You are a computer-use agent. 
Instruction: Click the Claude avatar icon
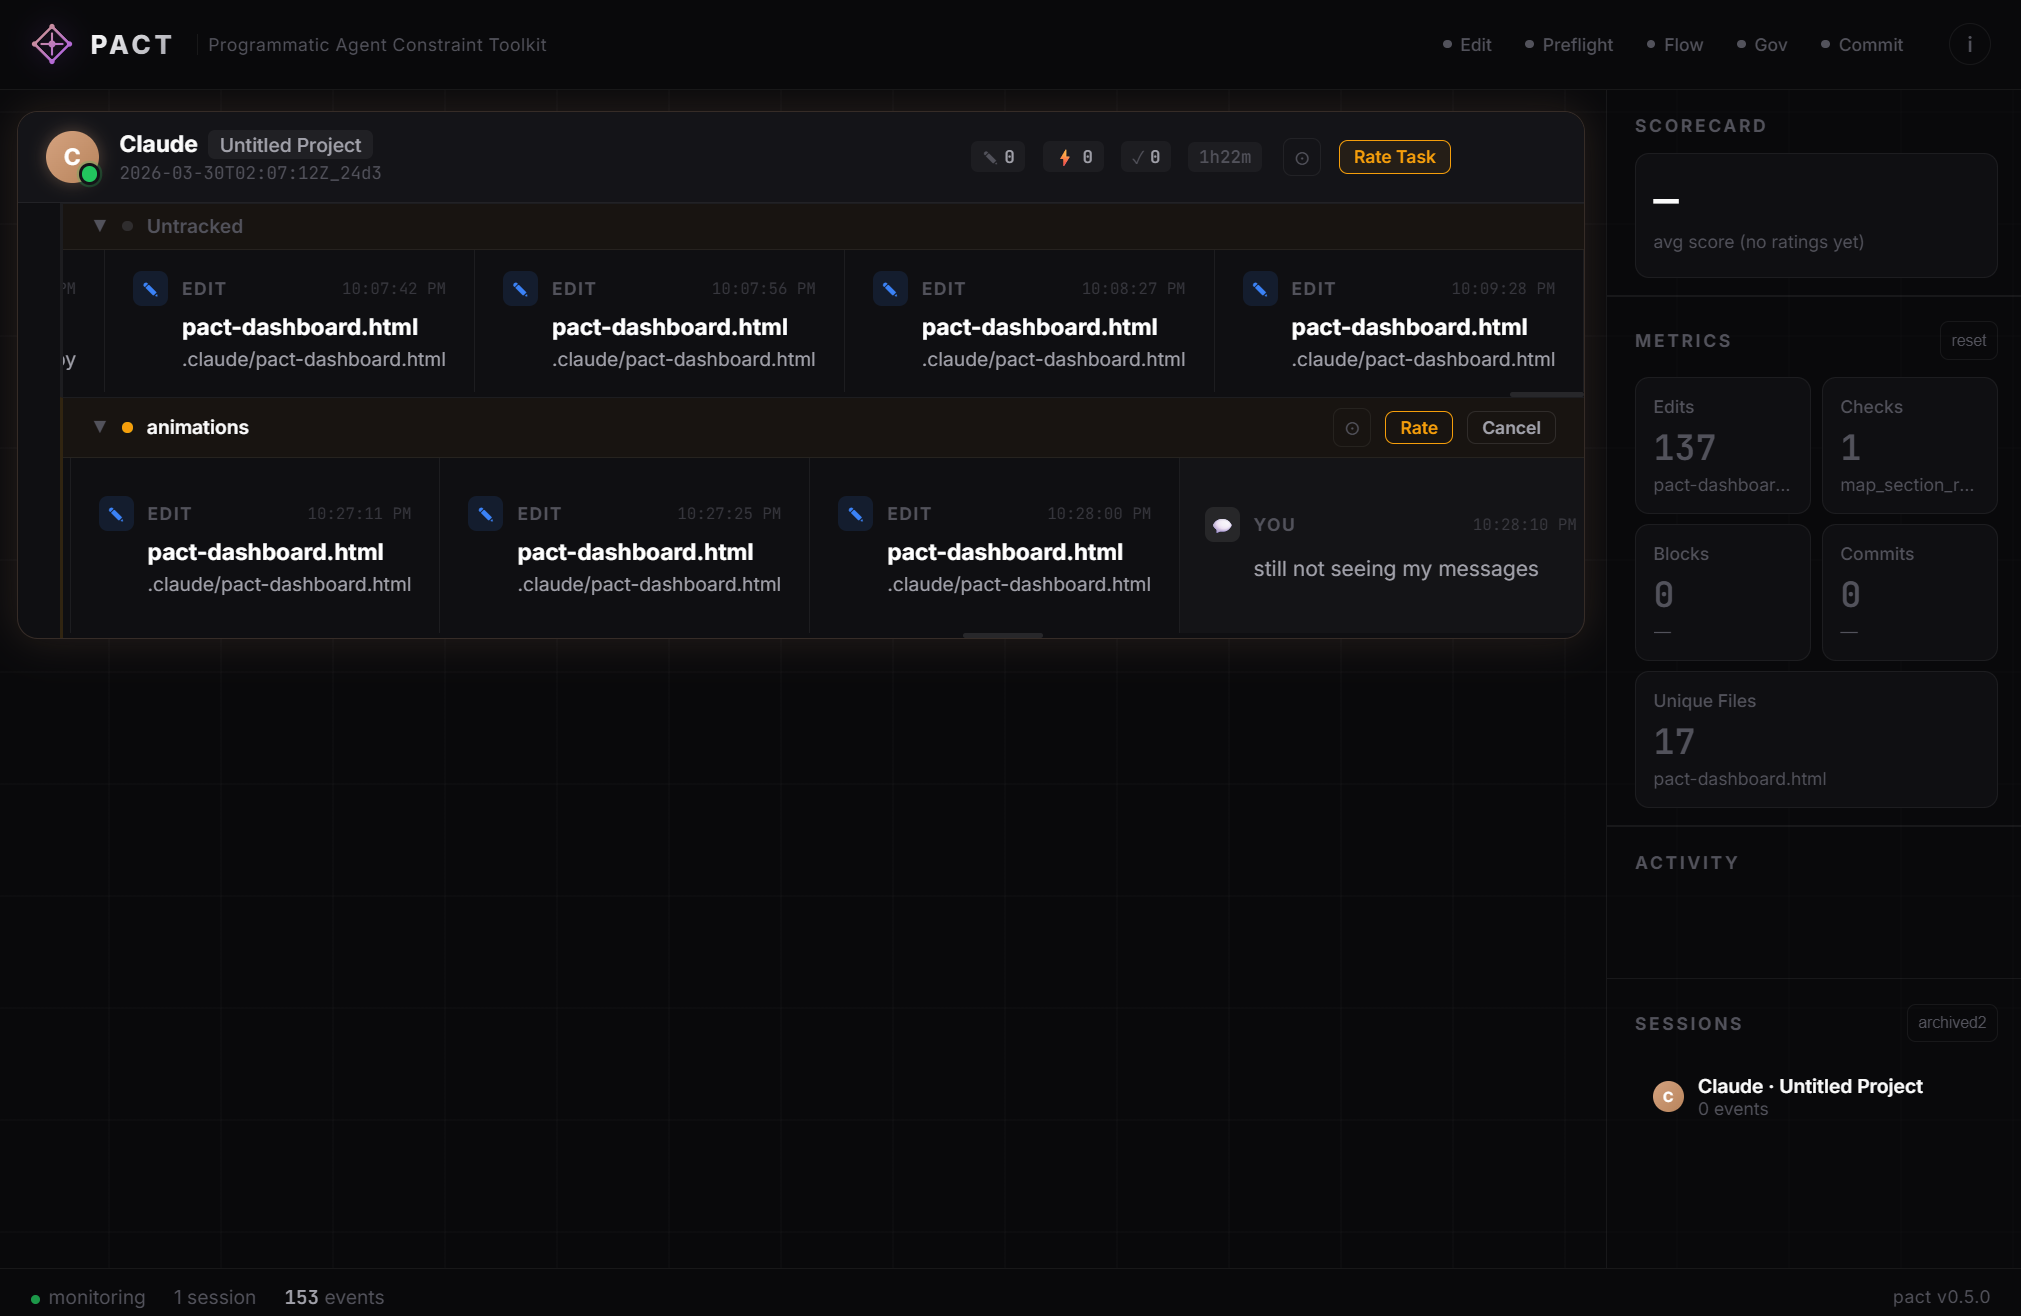click(x=71, y=156)
